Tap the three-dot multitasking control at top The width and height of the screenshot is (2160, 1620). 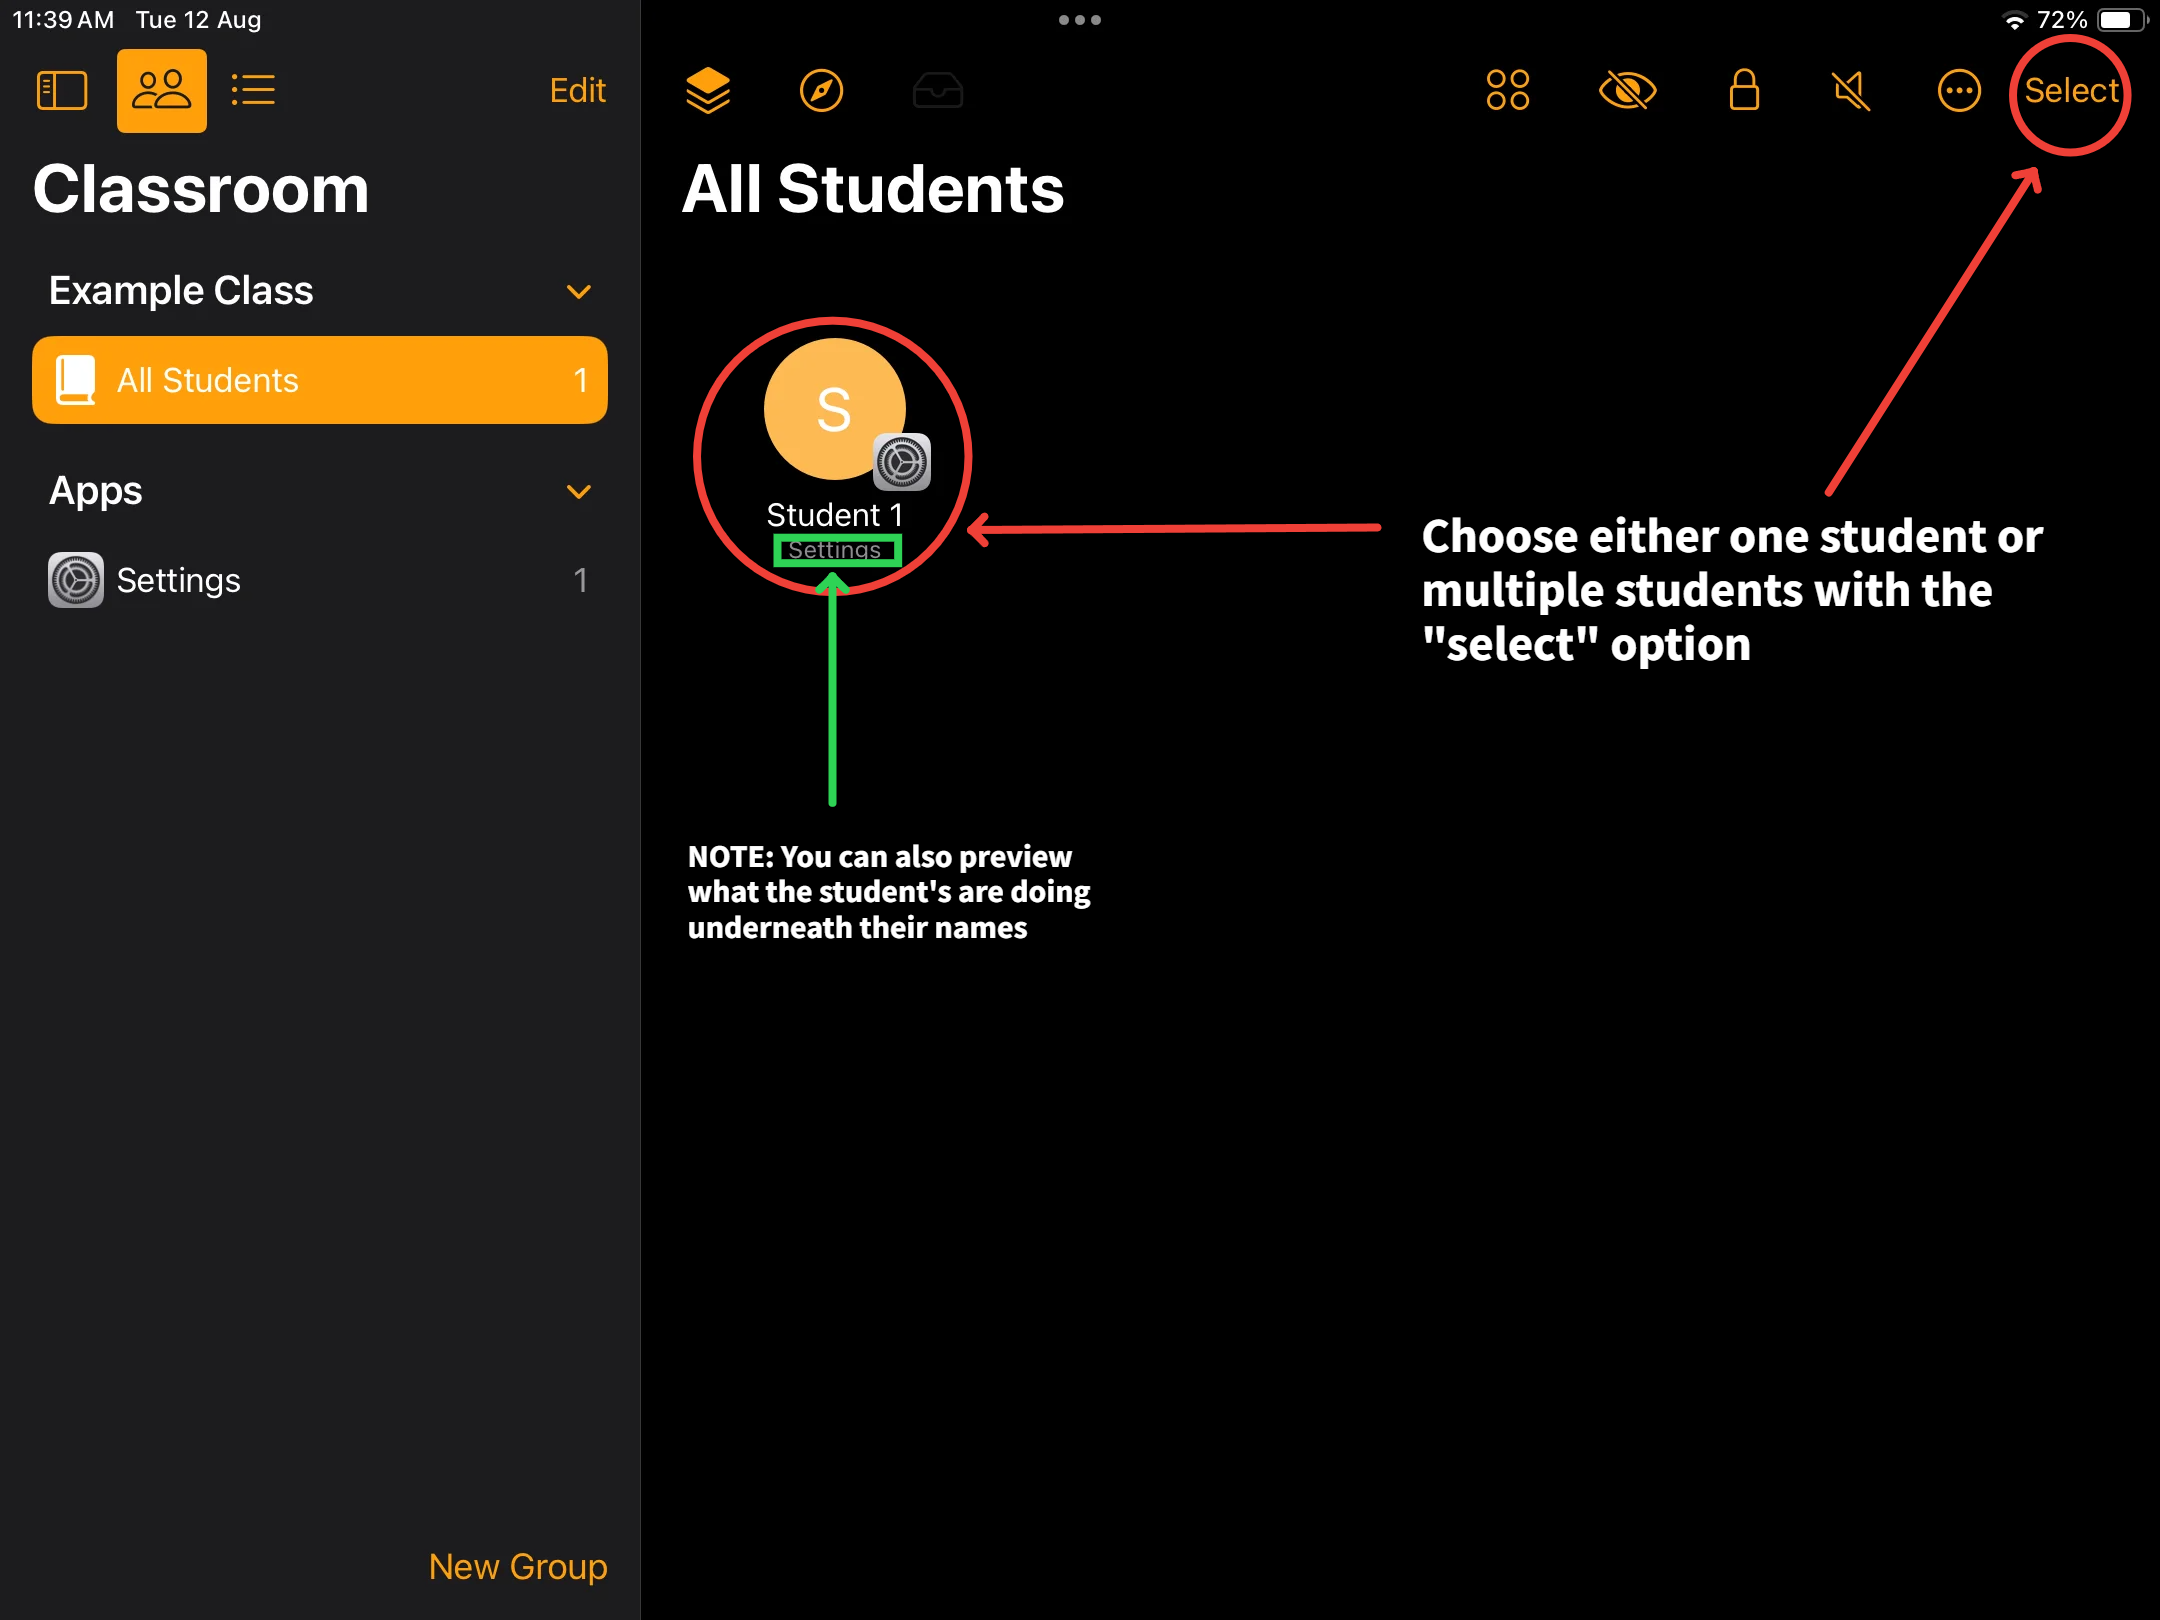coord(1080,20)
